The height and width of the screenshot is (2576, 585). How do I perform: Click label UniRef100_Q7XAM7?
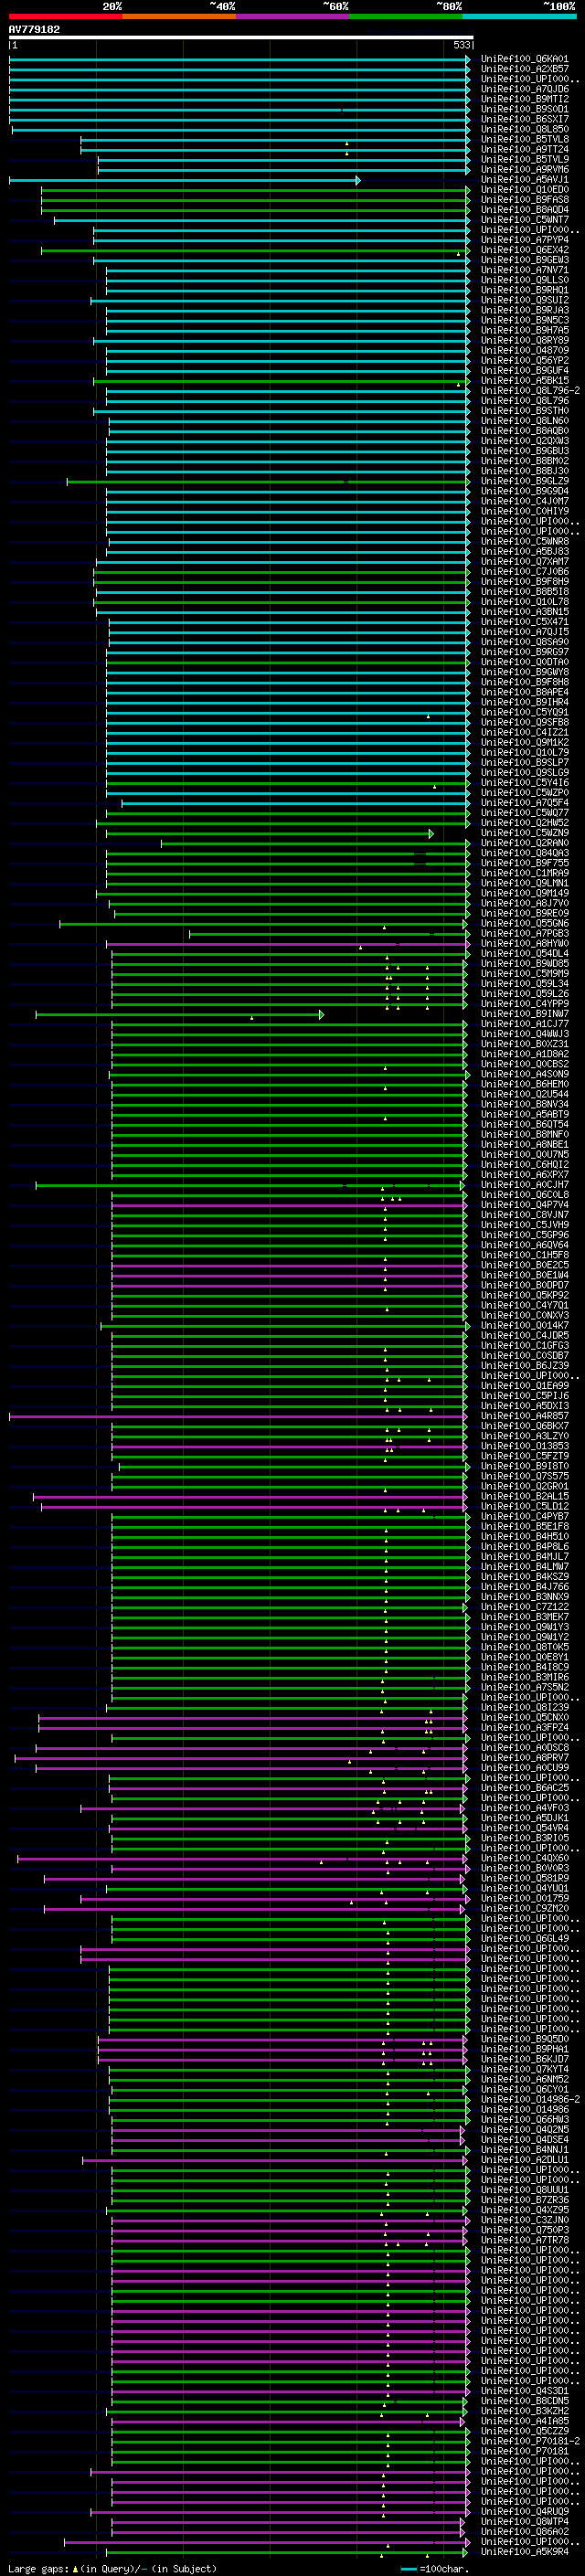point(525,562)
